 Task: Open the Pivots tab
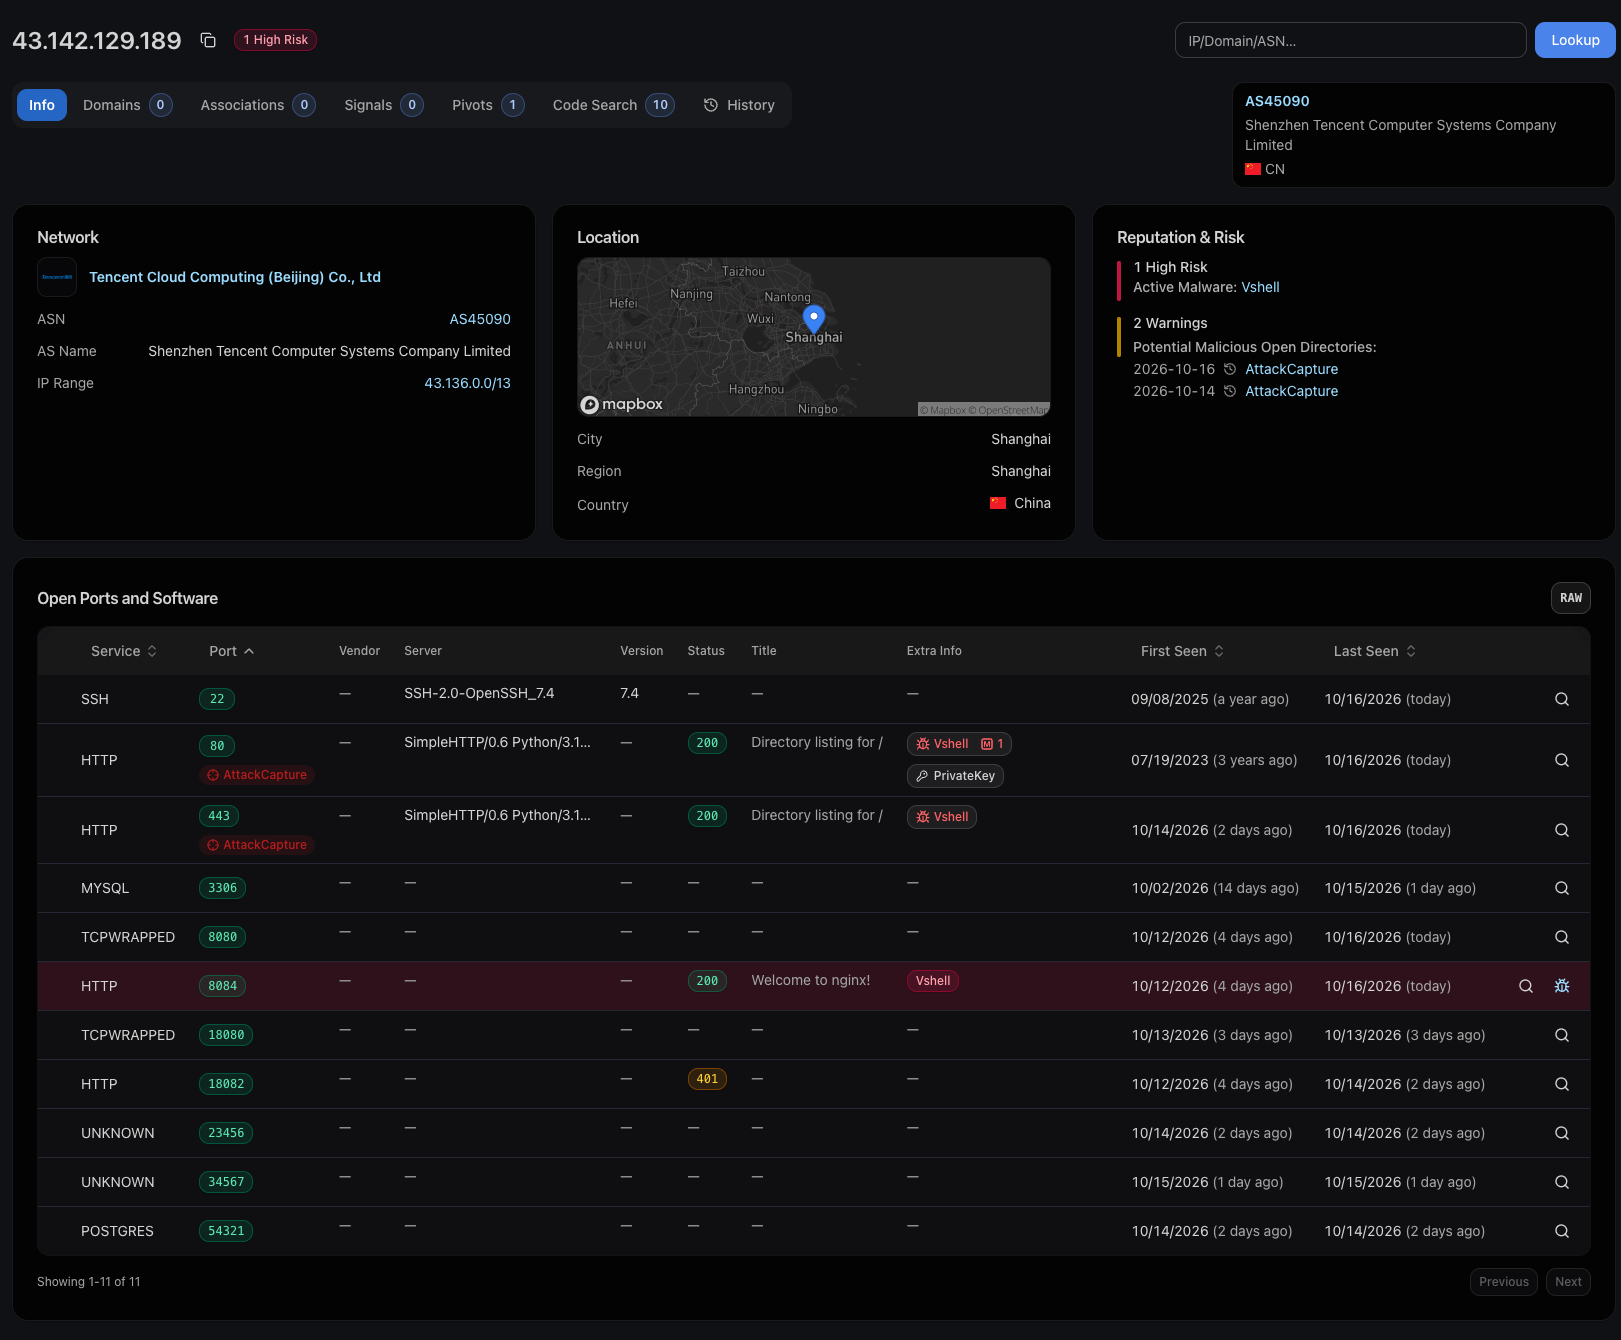point(487,105)
